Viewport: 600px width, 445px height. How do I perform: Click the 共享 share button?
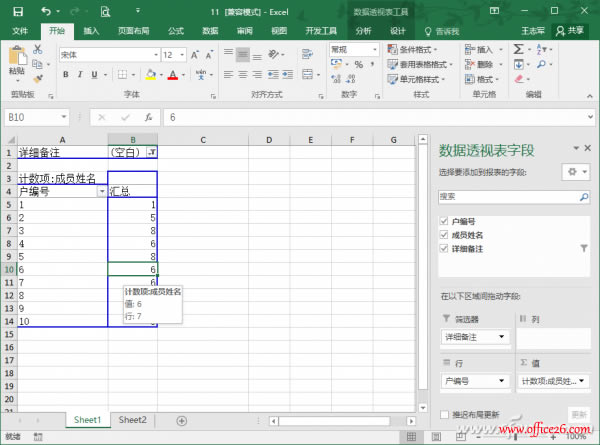click(570, 31)
